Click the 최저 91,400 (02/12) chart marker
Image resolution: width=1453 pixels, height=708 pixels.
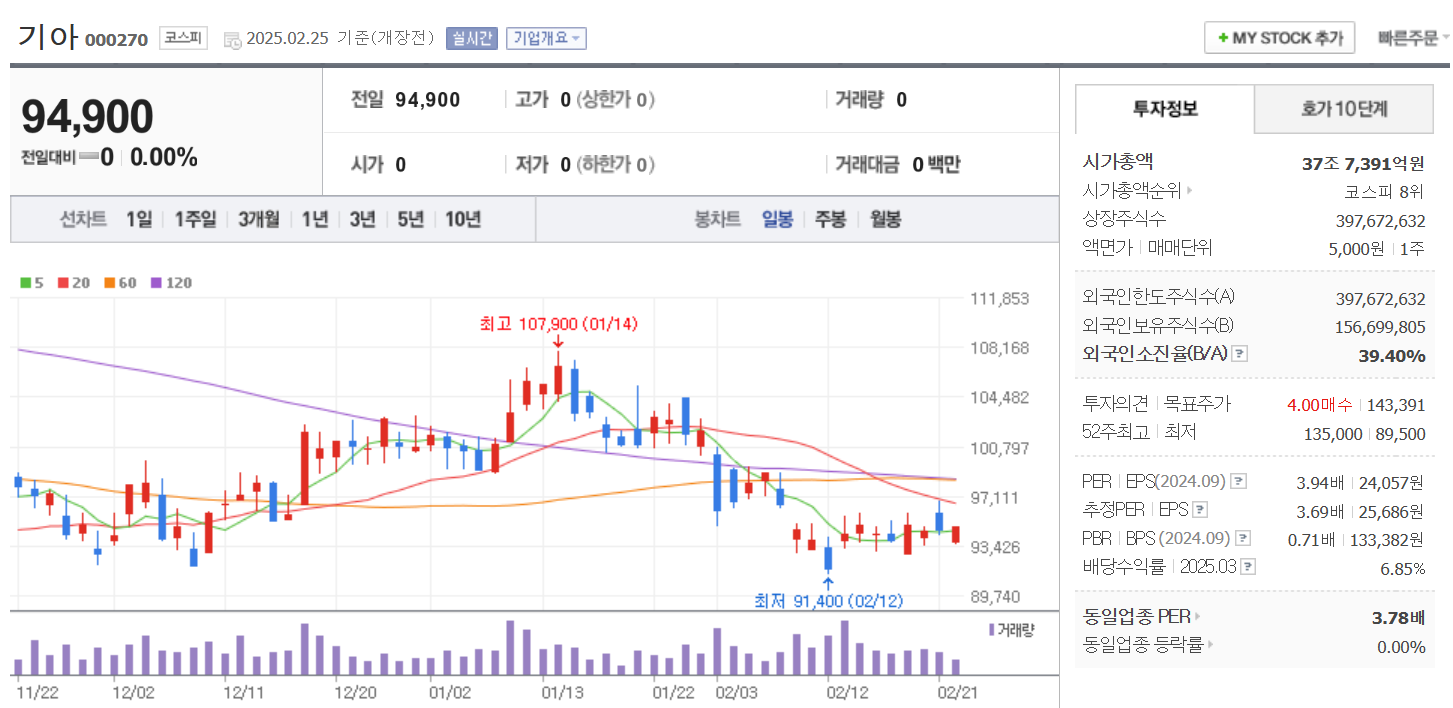(x=828, y=601)
